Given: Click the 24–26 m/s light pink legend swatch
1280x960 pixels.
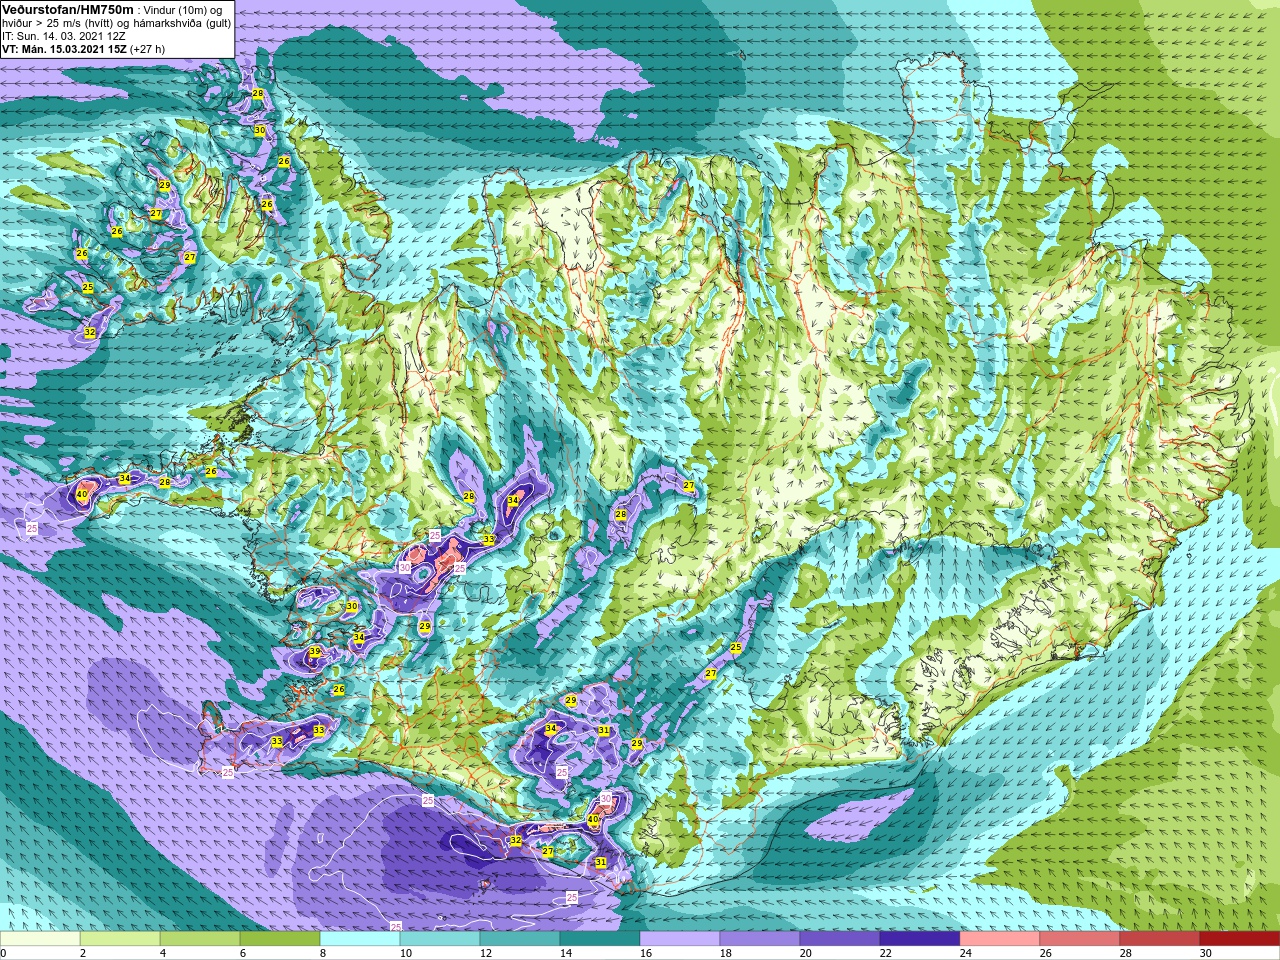Looking at the screenshot, I should (x=1000, y=939).
